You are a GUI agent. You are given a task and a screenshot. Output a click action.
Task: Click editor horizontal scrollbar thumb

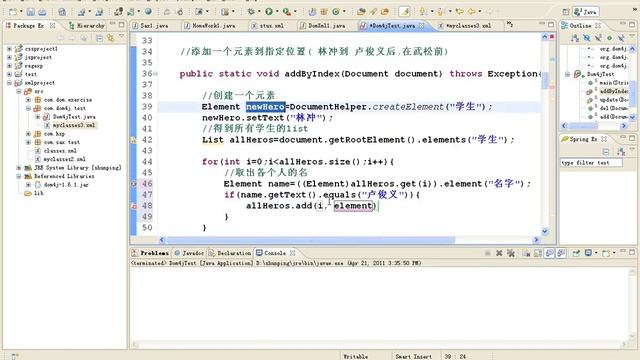[310, 240]
